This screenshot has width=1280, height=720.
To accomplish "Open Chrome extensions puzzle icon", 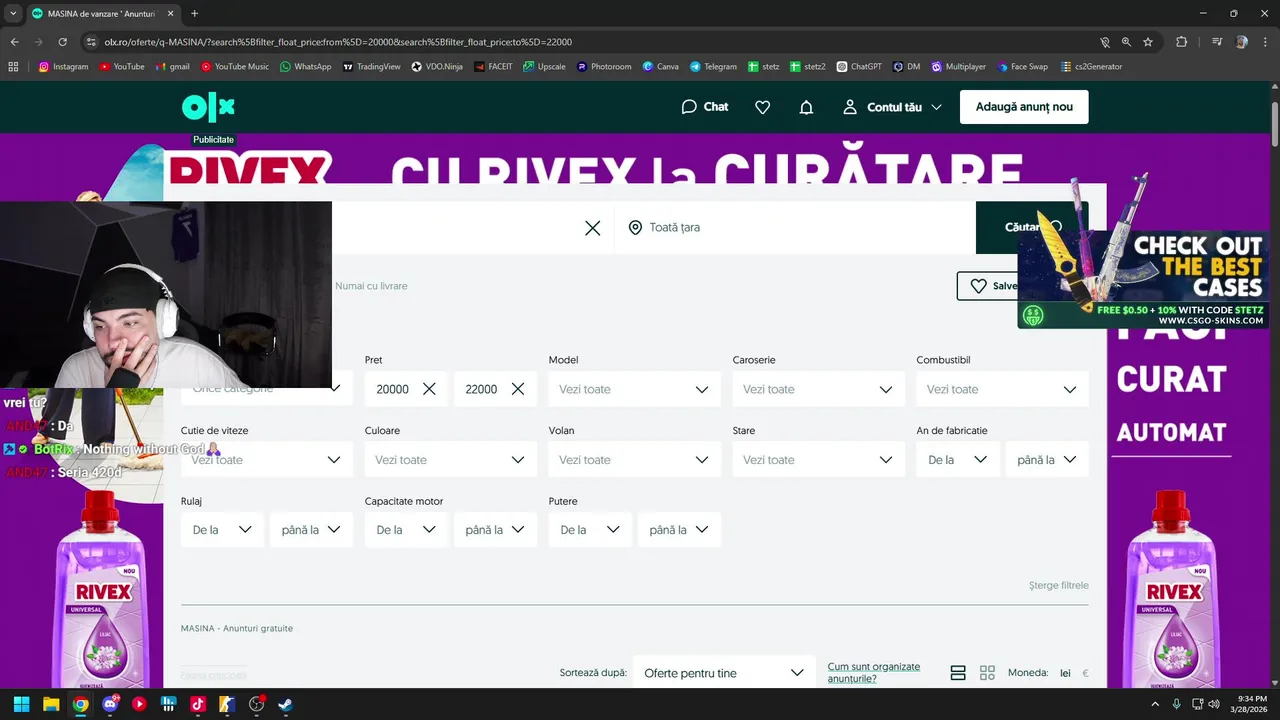I will tap(1181, 42).
